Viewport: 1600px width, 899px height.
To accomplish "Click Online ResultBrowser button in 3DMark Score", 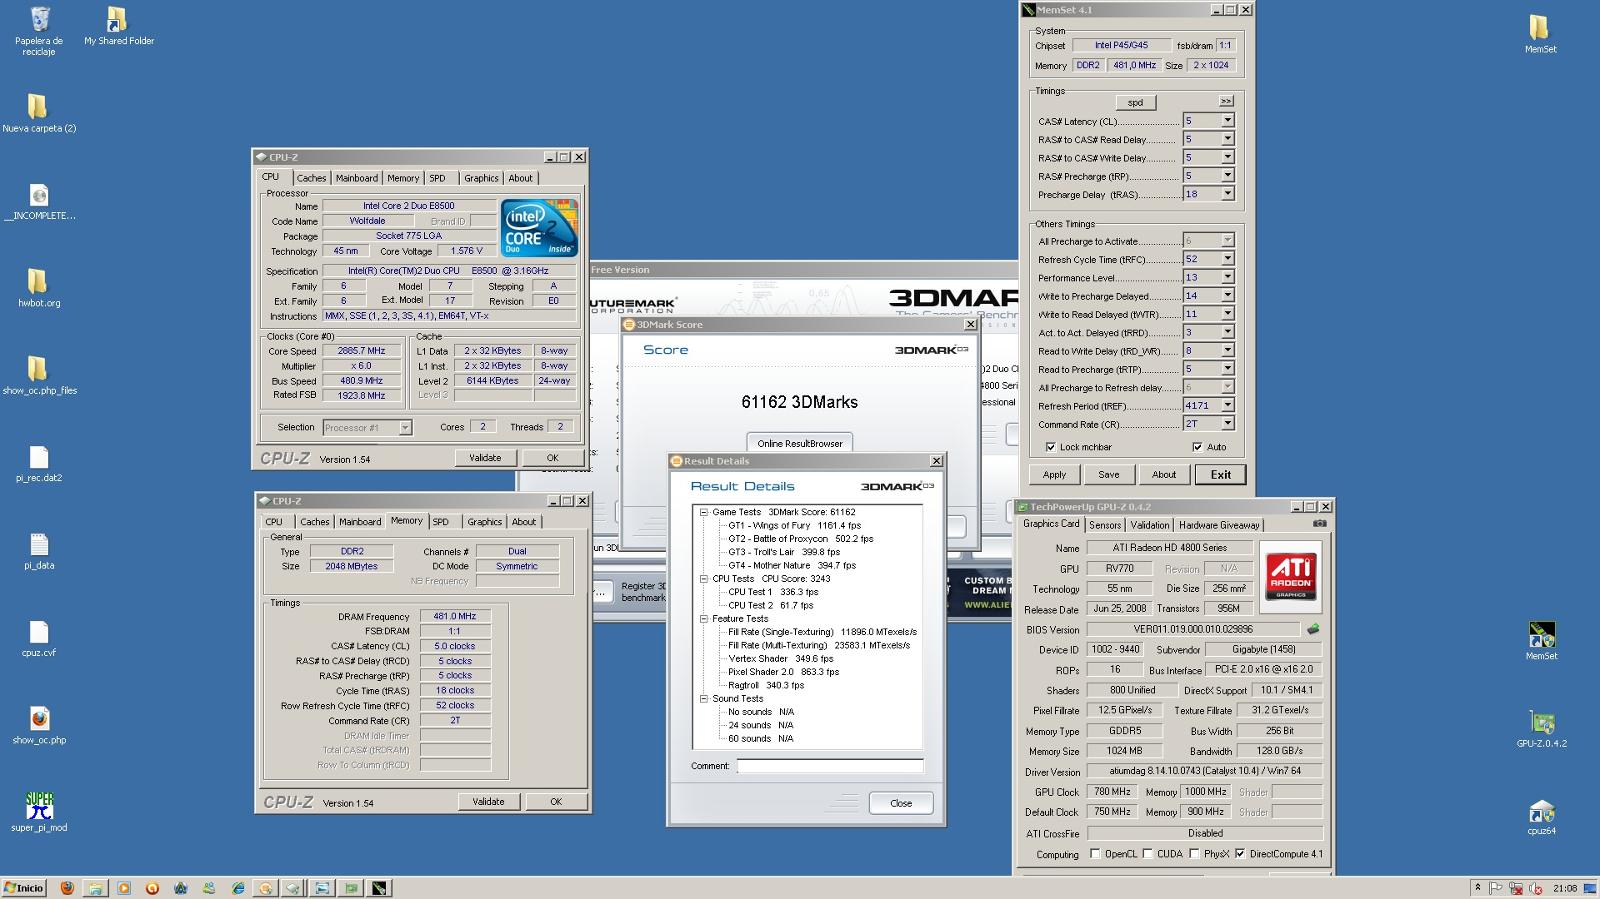I will 800,443.
